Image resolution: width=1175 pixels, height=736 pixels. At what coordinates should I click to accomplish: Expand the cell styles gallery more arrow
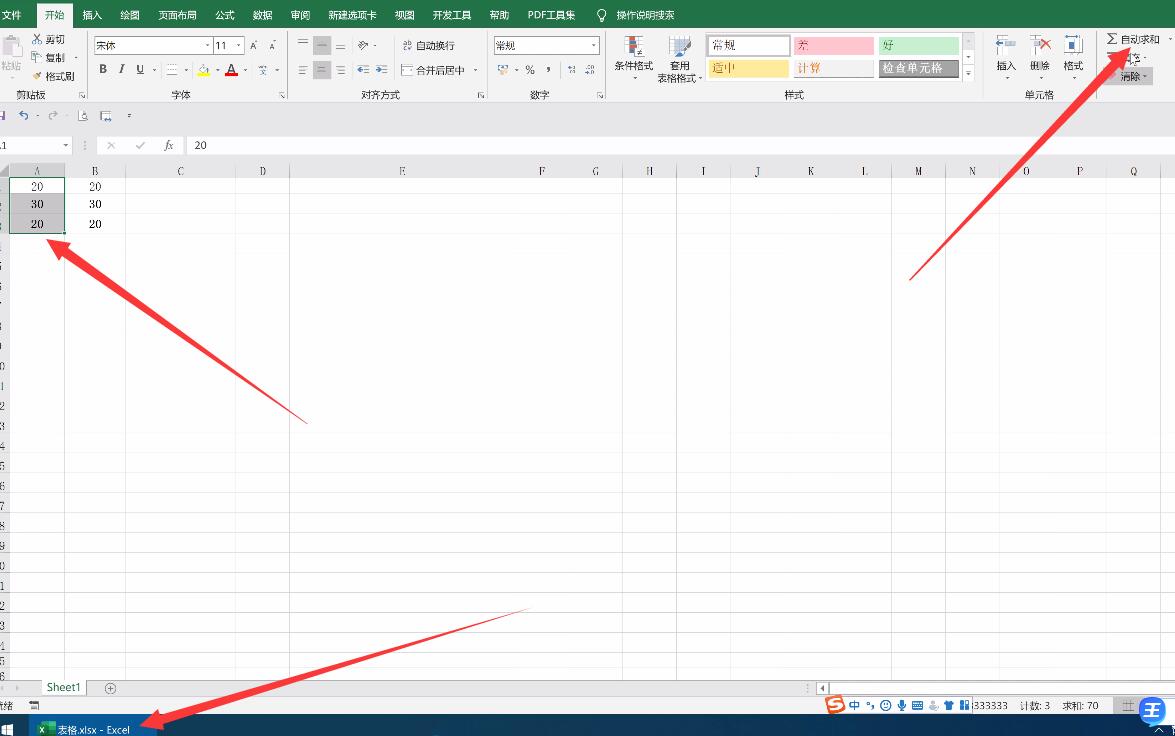pyautogui.click(x=968, y=73)
